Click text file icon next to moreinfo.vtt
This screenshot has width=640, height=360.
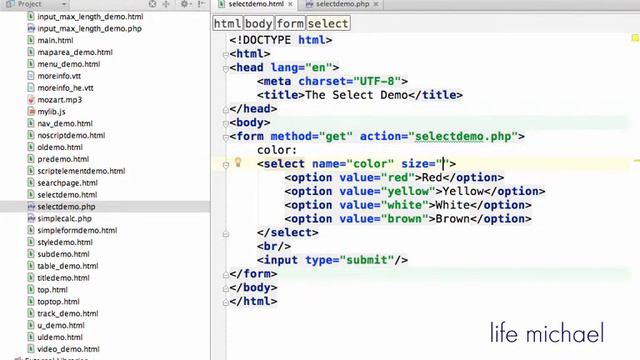31,76
